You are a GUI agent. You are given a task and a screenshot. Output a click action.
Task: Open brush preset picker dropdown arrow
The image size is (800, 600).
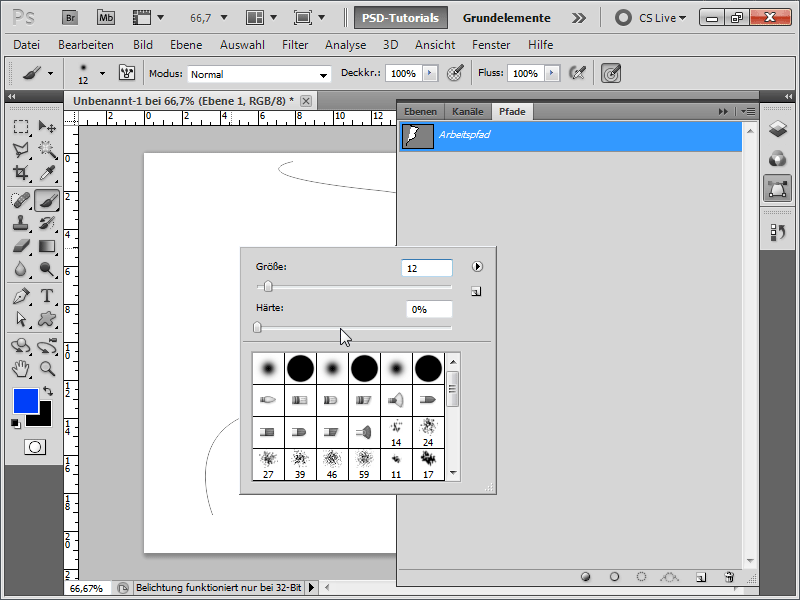click(x=103, y=73)
